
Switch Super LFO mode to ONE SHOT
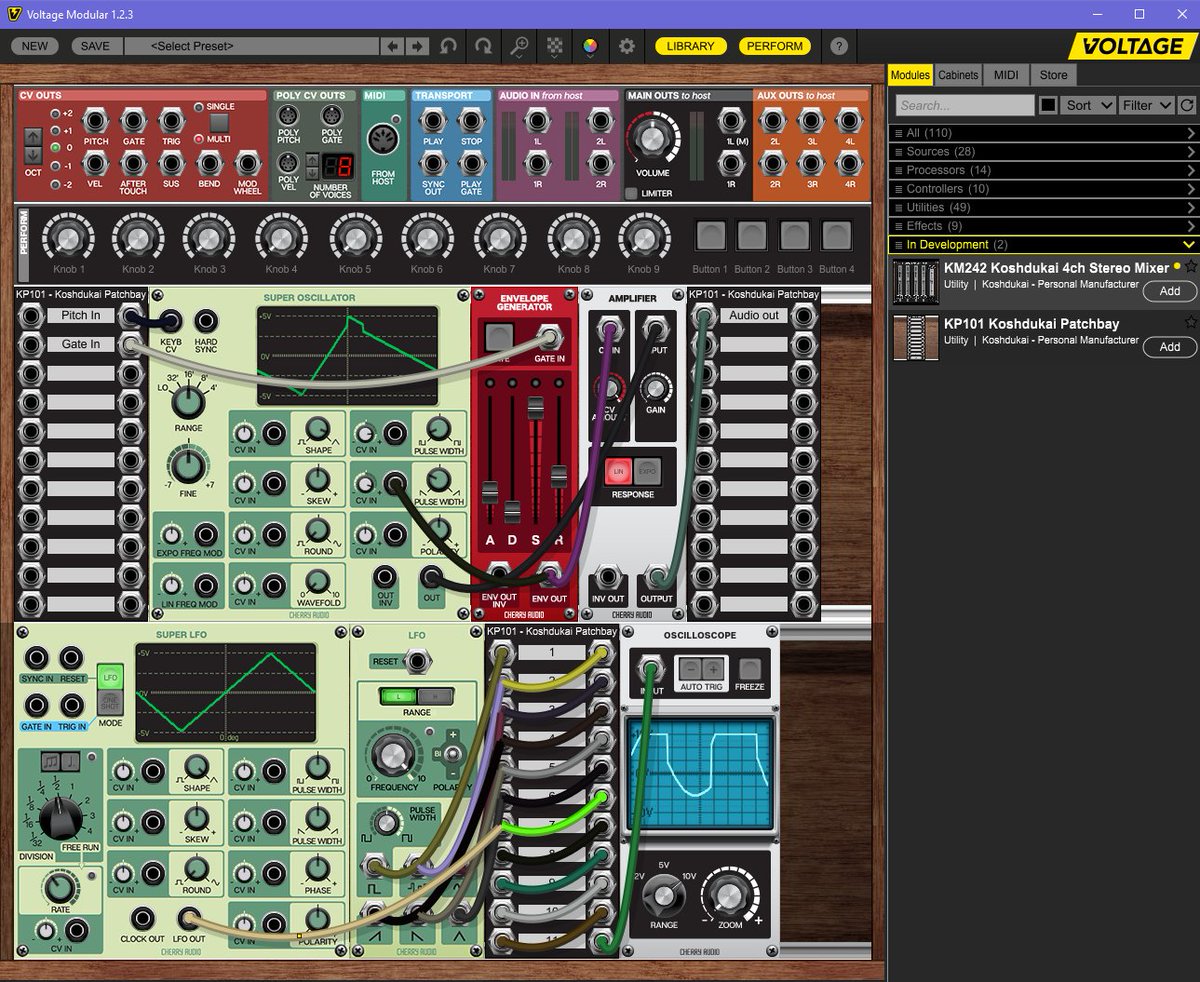pos(111,703)
